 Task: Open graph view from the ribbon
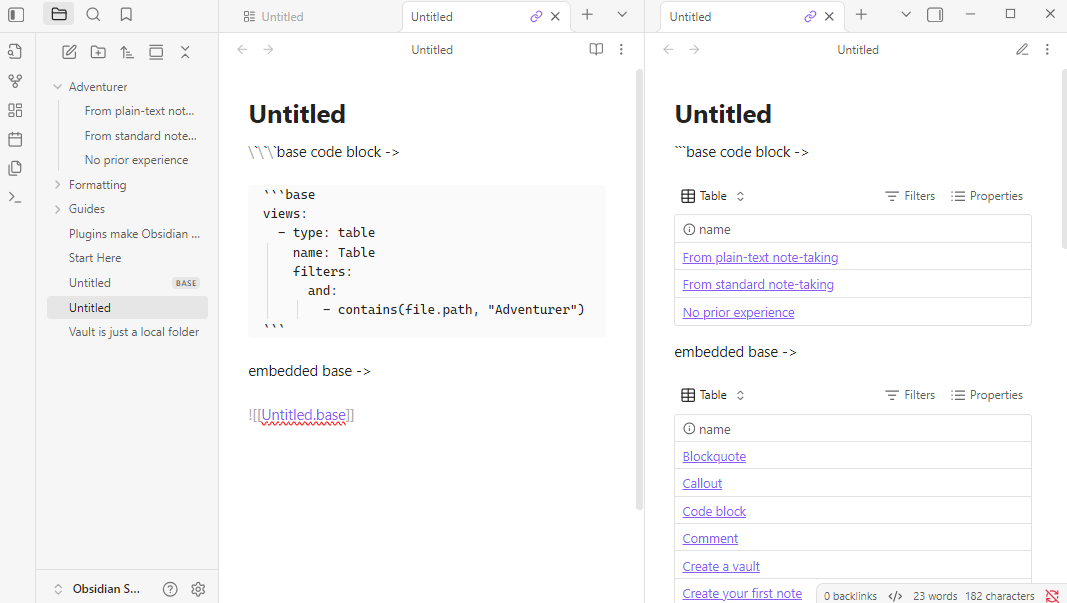click(x=15, y=81)
